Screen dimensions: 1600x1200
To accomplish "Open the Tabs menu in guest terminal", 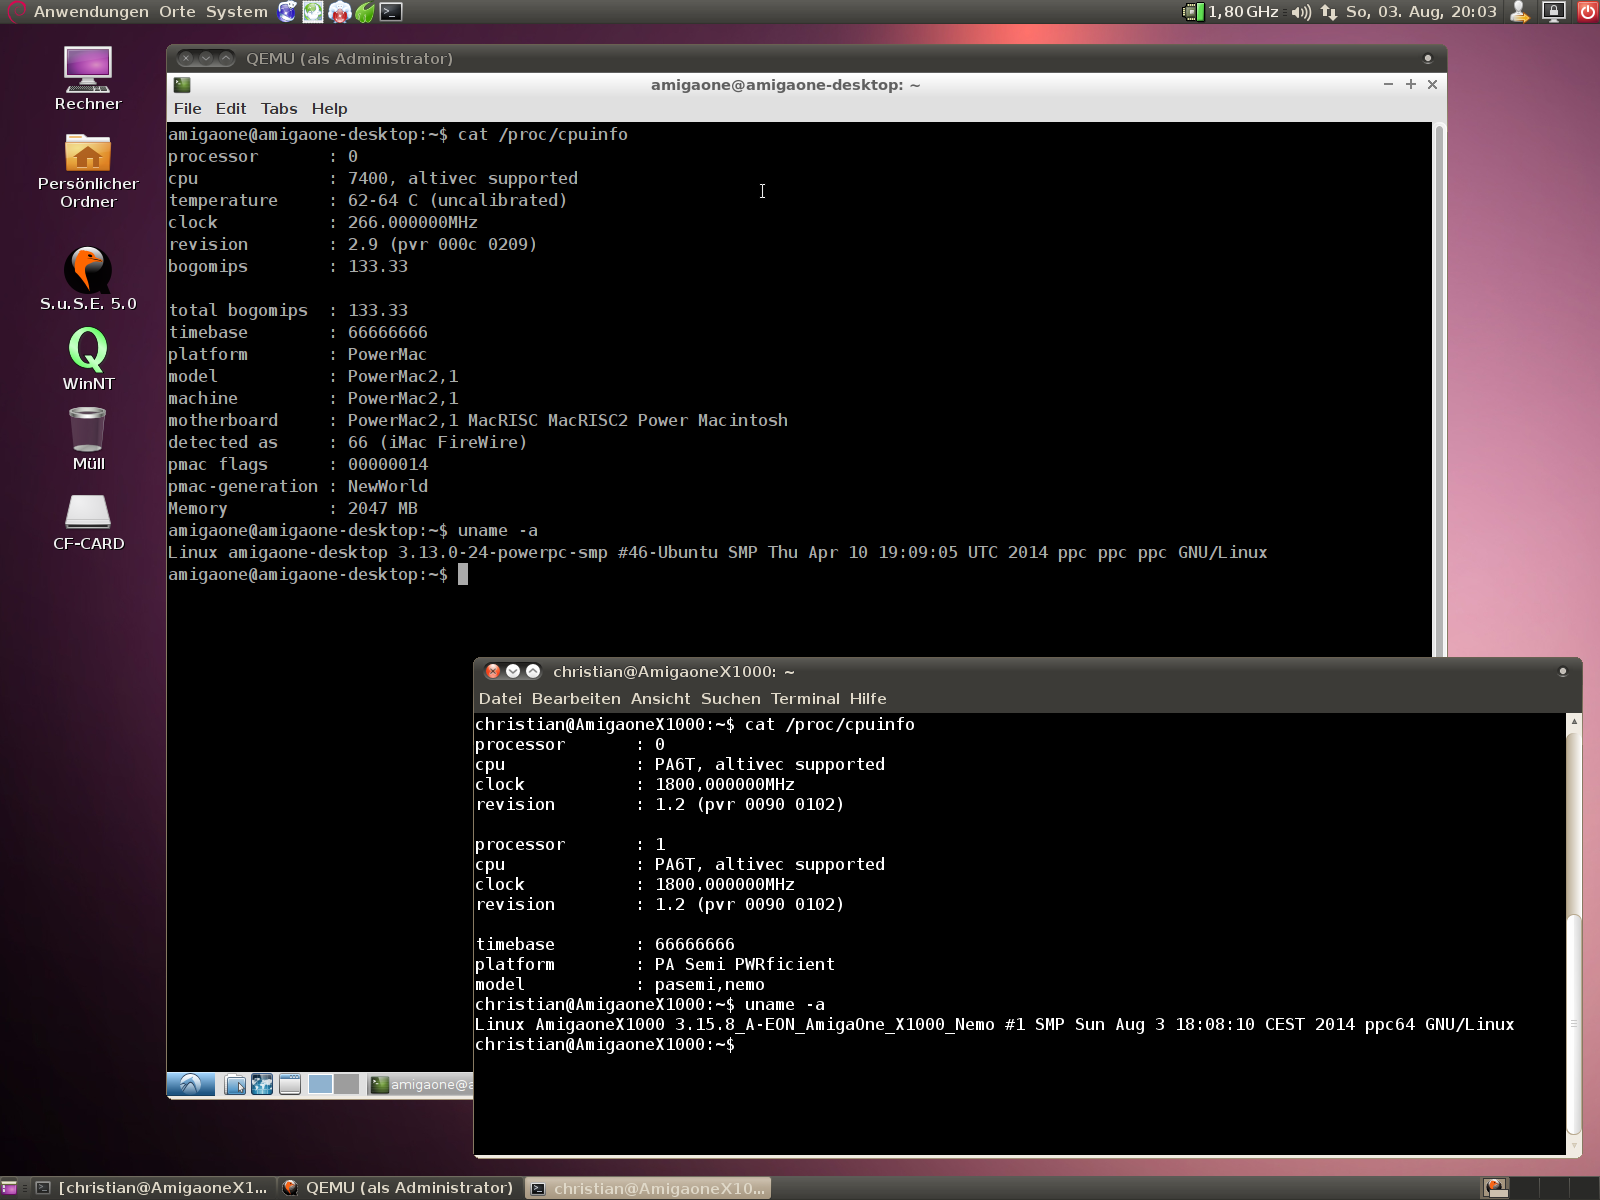I will tap(279, 109).
